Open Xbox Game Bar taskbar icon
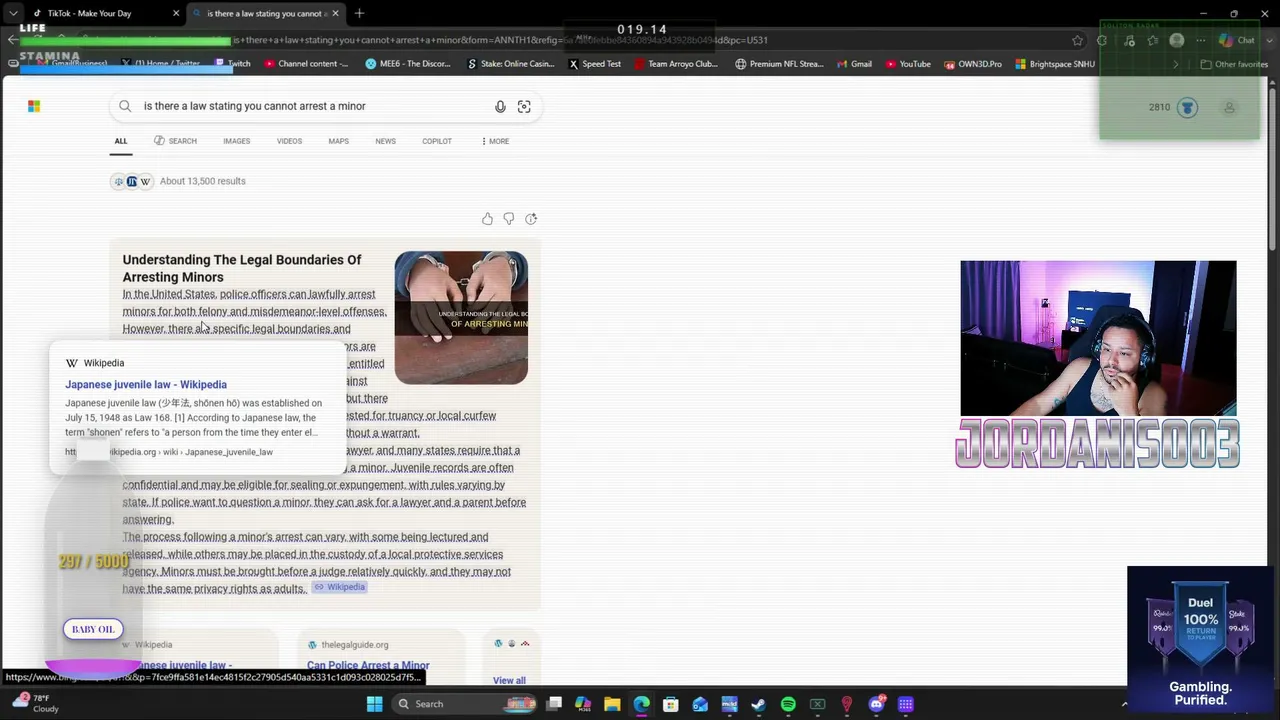The width and height of the screenshot is (1280, 720). [x=818, y=704]
